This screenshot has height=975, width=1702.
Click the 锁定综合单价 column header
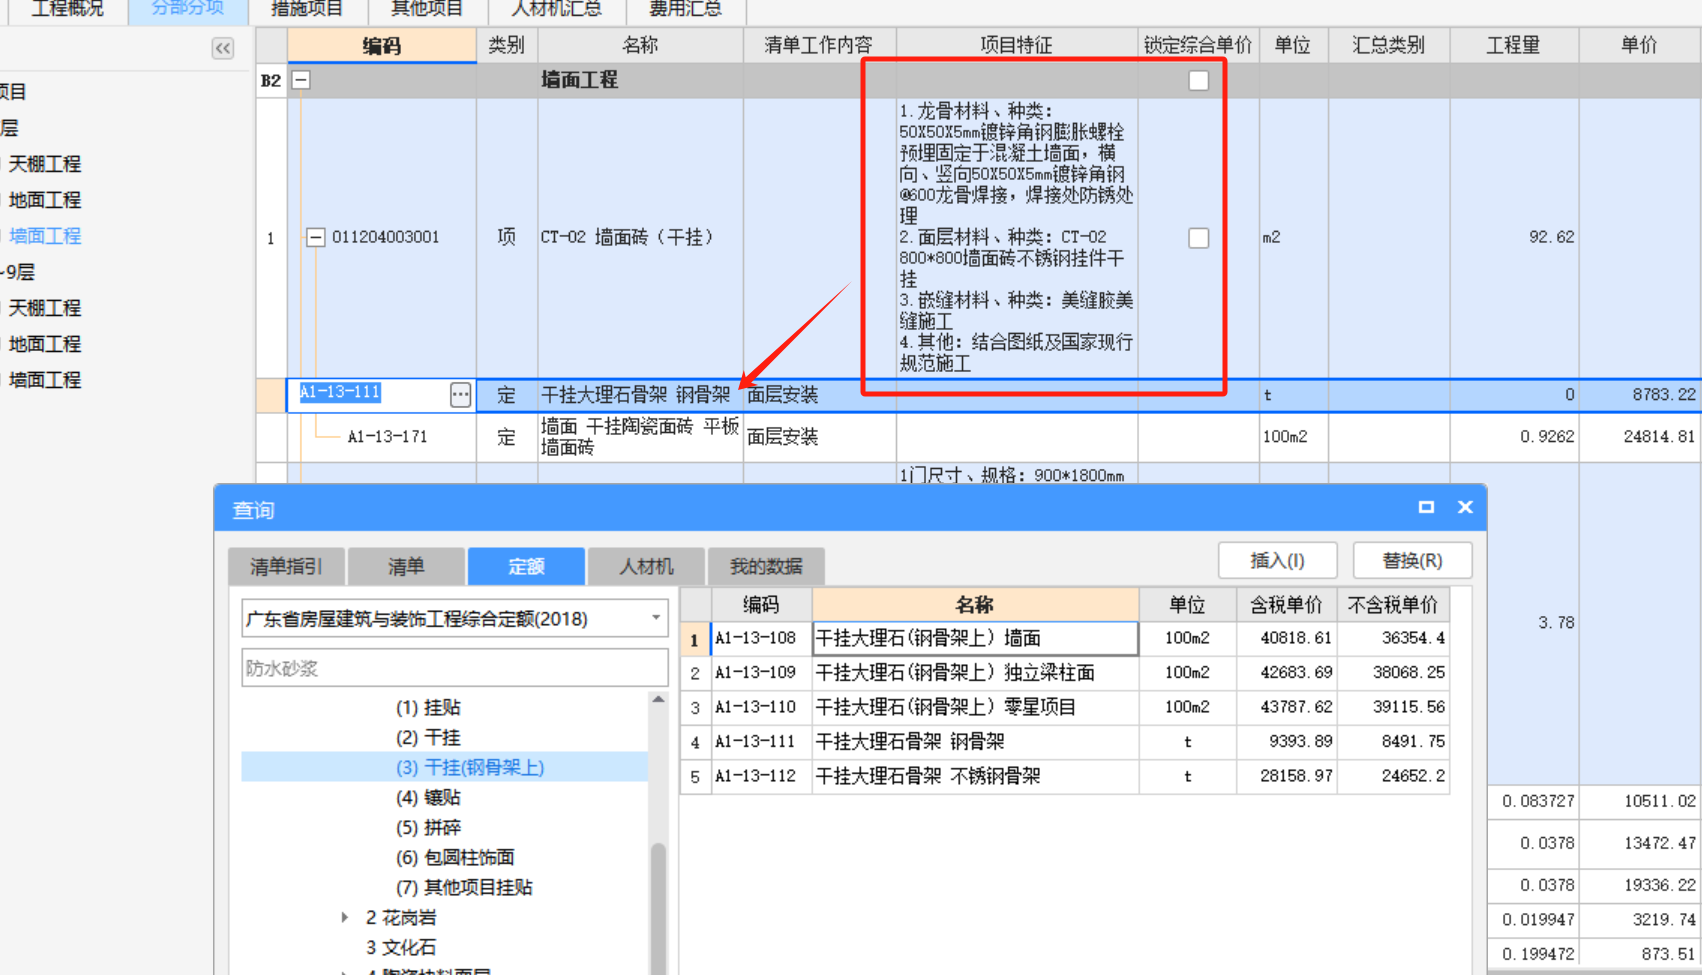click(1198, 45)
